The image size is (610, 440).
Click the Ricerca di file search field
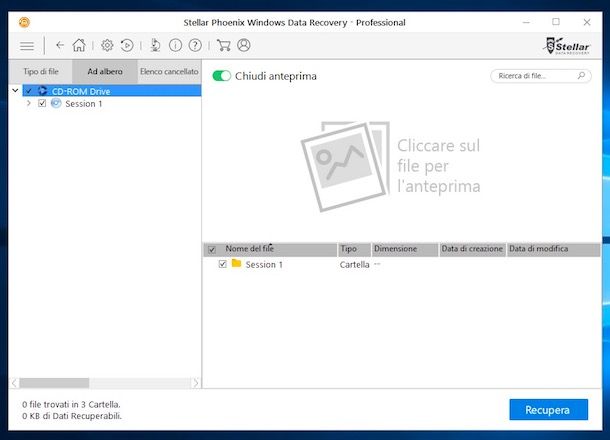pos(541,76)
